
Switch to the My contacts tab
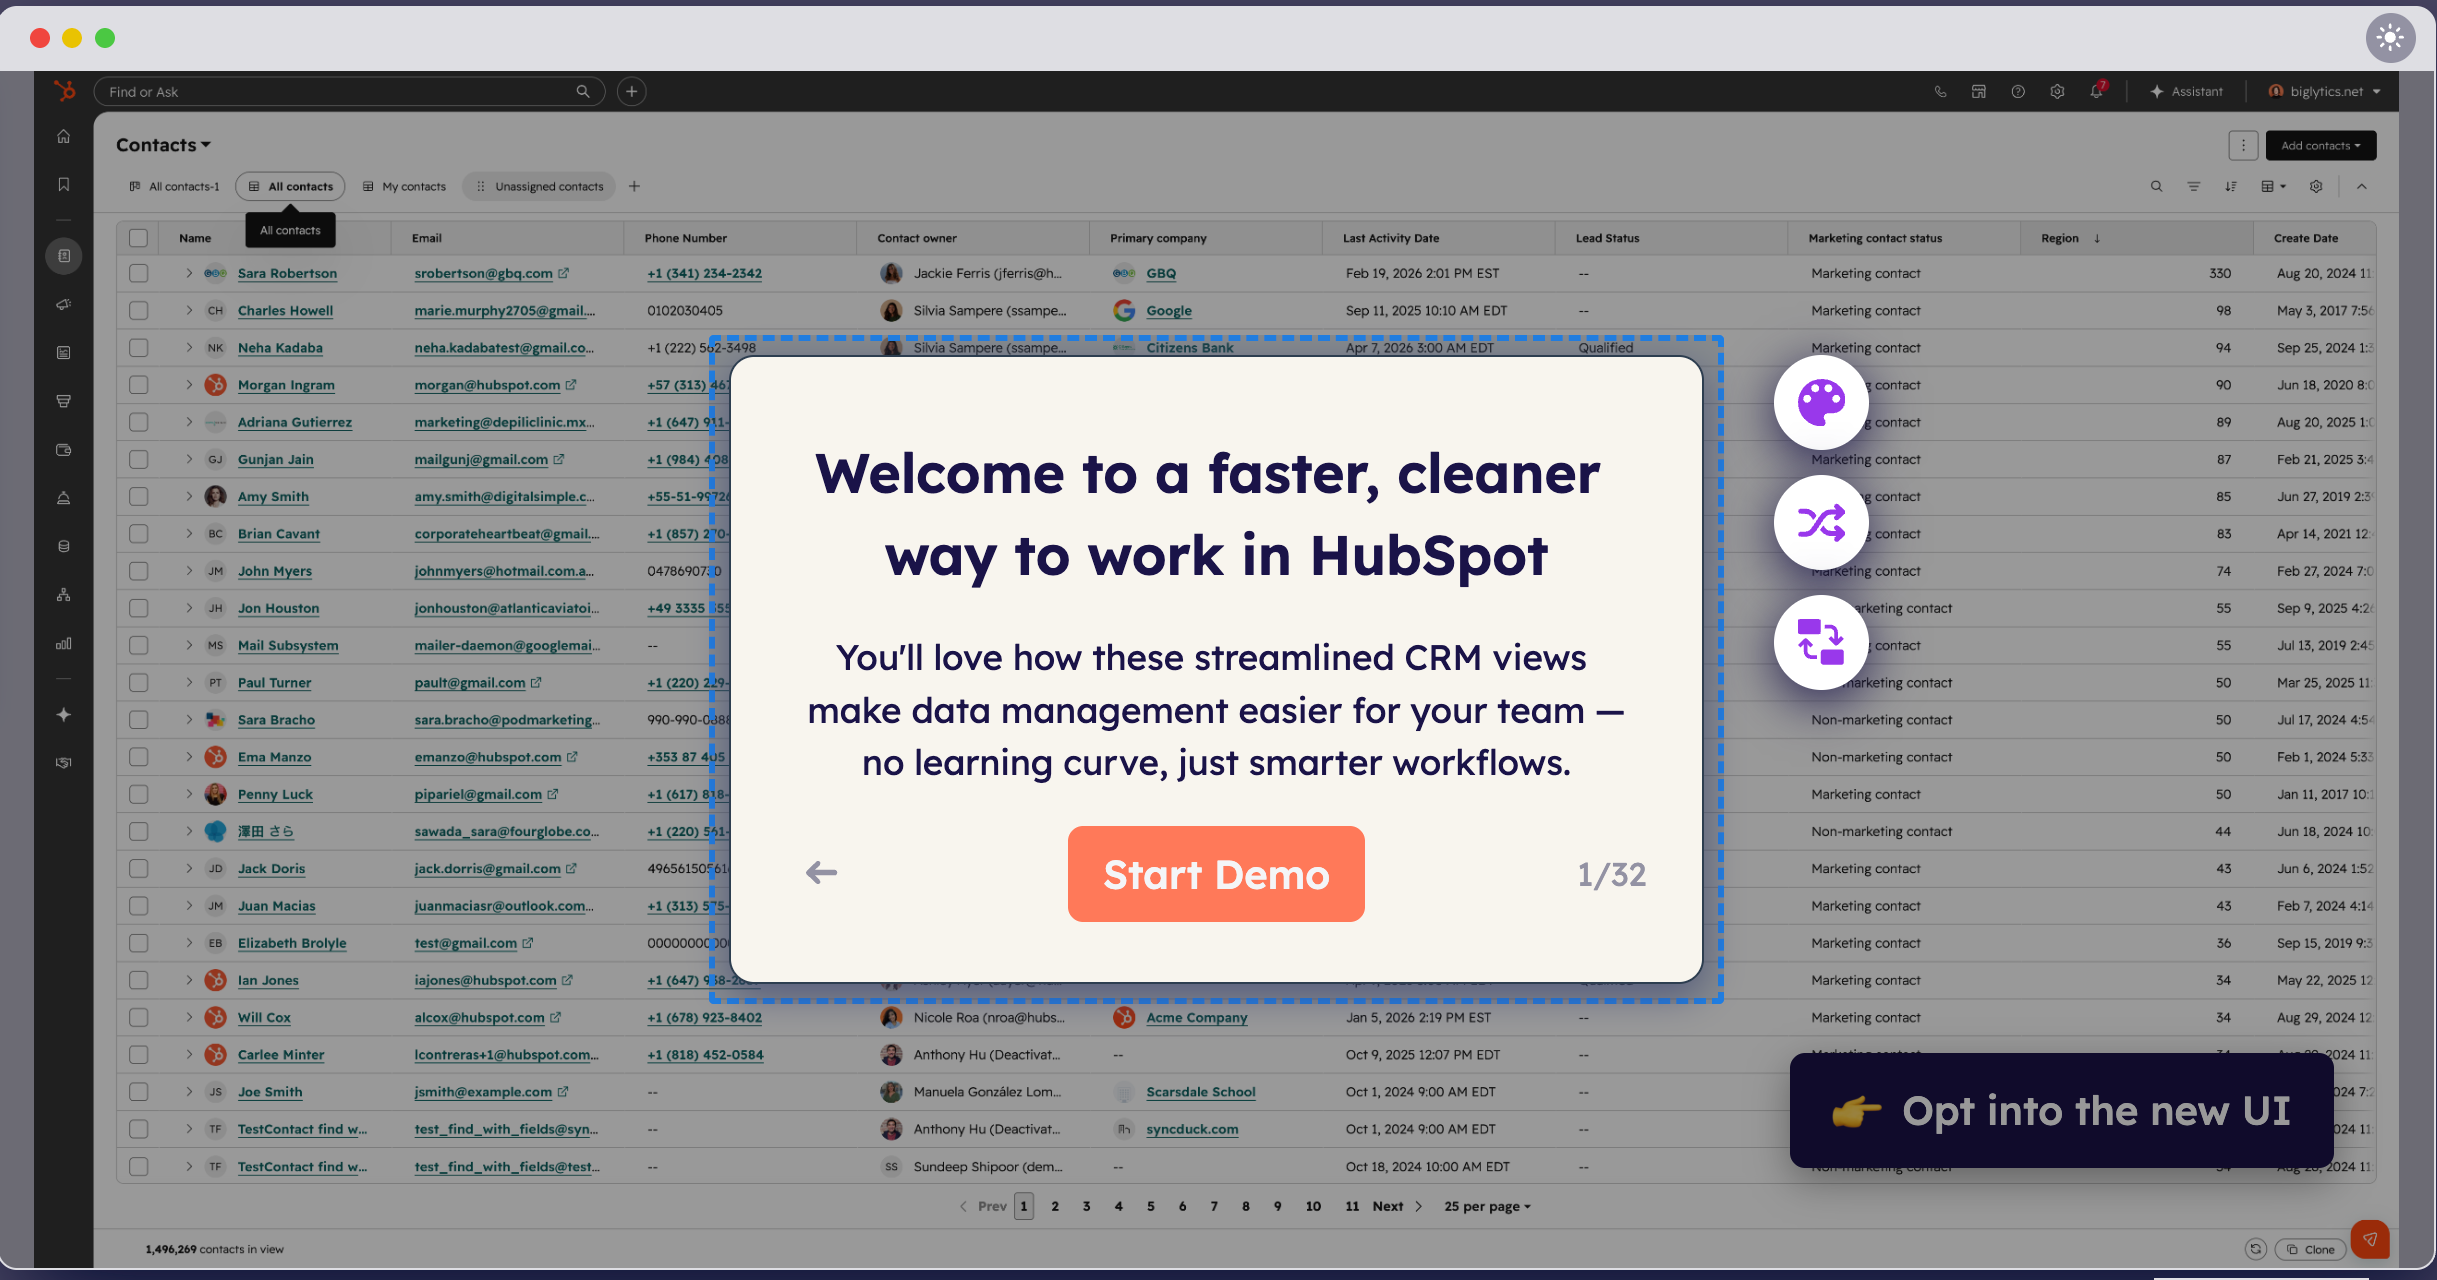404,186
